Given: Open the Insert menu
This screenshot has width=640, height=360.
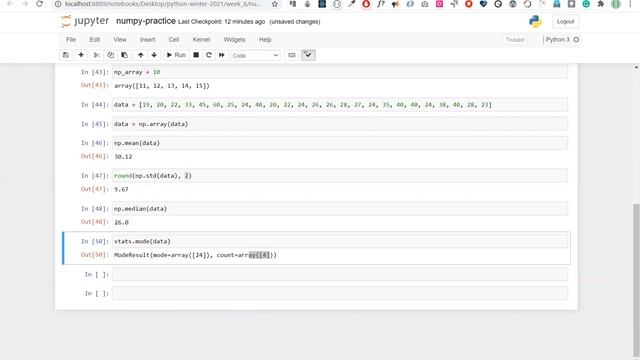Looking at the screenshot, I should (x=148, y=40).
